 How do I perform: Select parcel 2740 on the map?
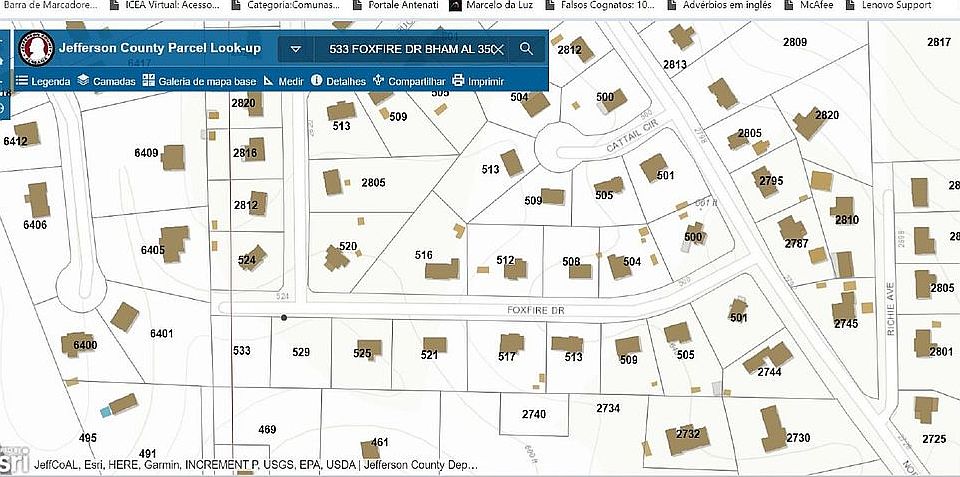pyautogui.click(x=534, y=415)
